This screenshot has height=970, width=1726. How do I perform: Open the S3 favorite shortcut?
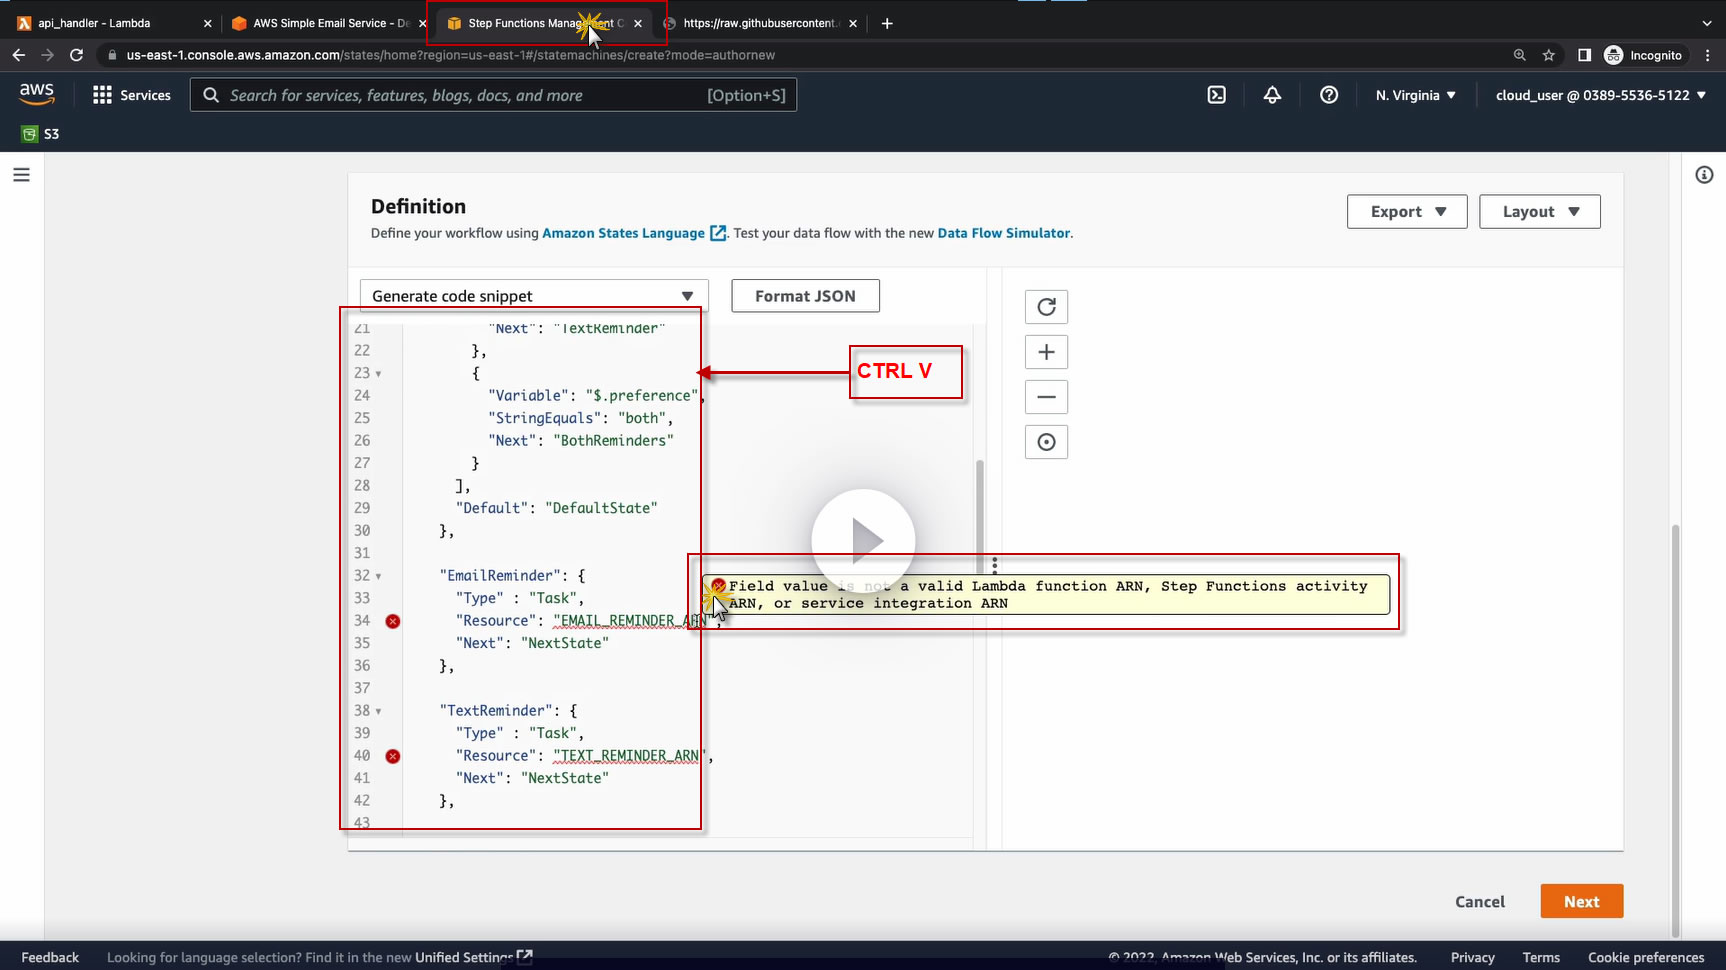[40, 134]
